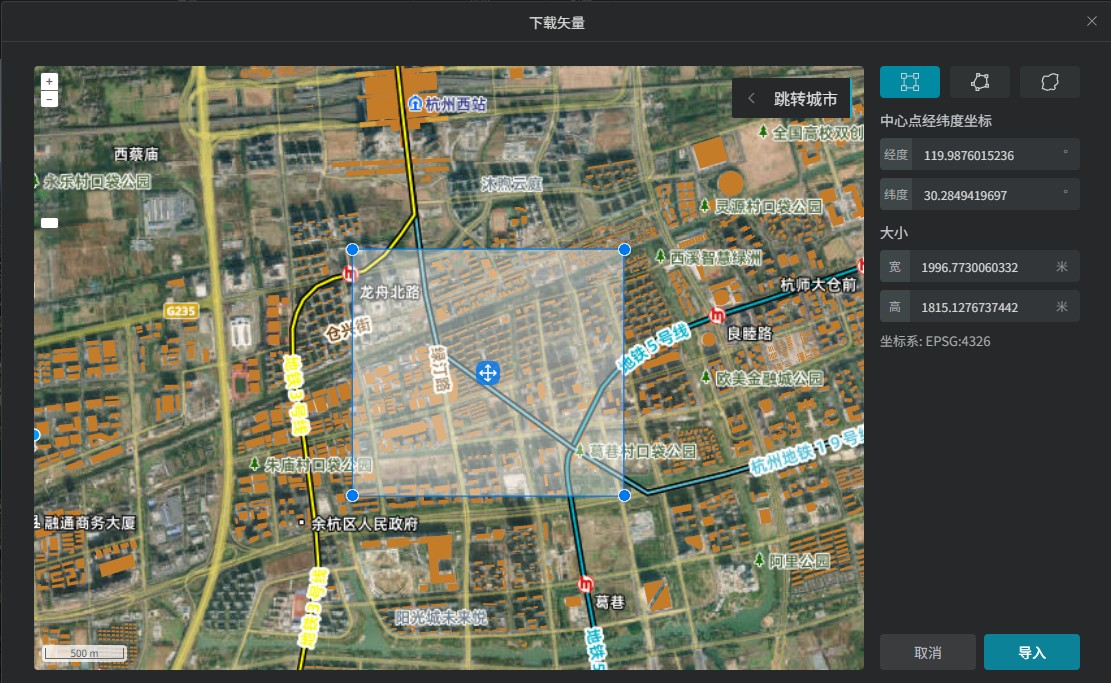Select the freehand region drawing mode
1111x683 pixels.
tap(1049, 82)
